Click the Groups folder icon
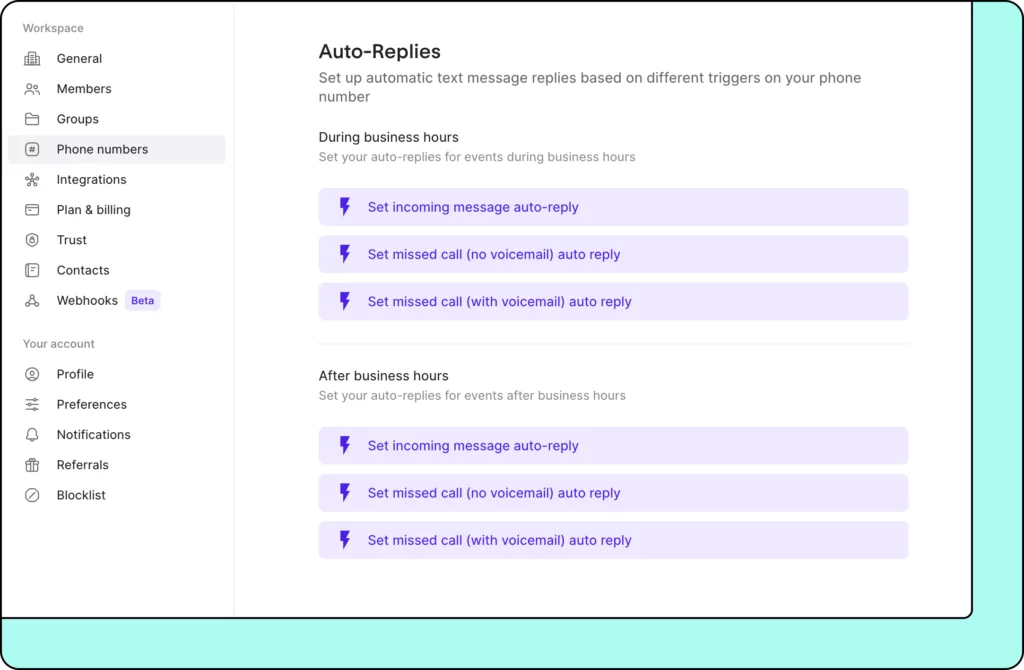 [33, 119]
